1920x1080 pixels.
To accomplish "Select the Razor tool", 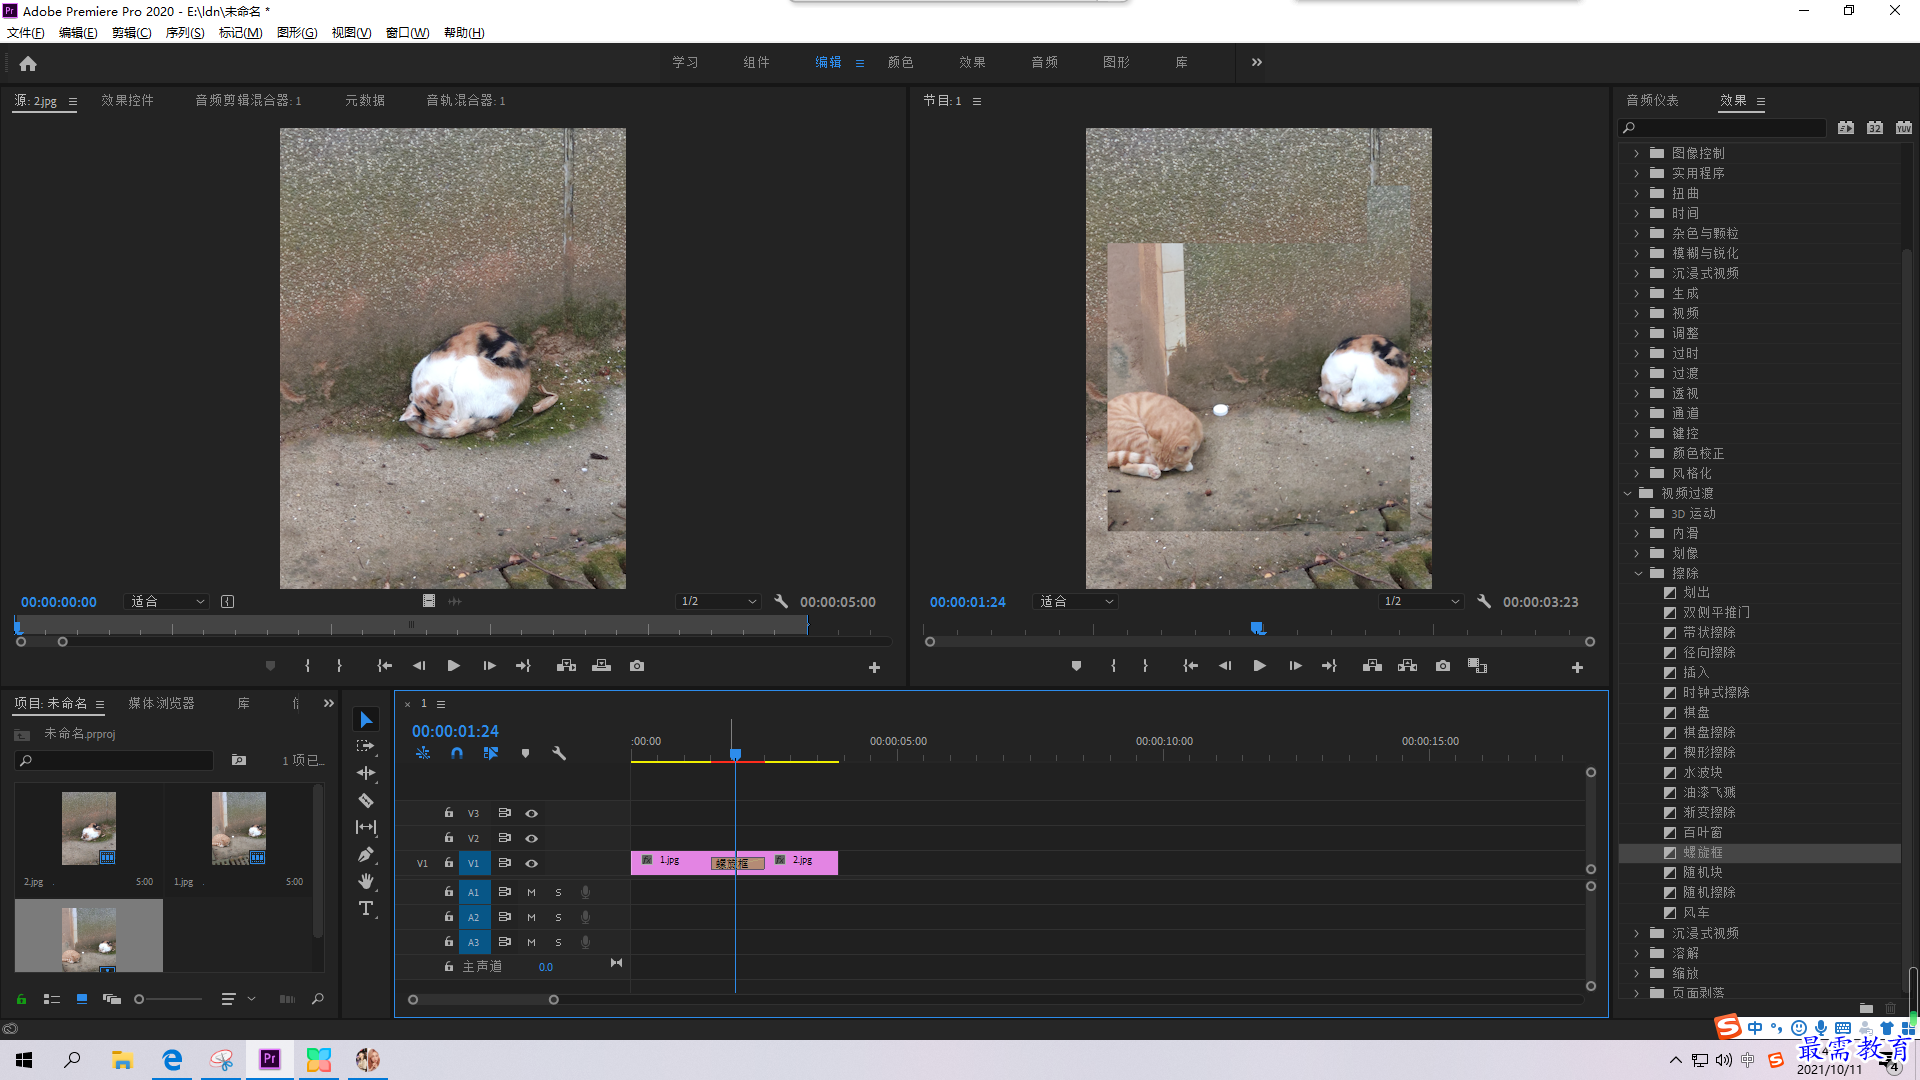I will pyautogui.click(x=366, y=800).
